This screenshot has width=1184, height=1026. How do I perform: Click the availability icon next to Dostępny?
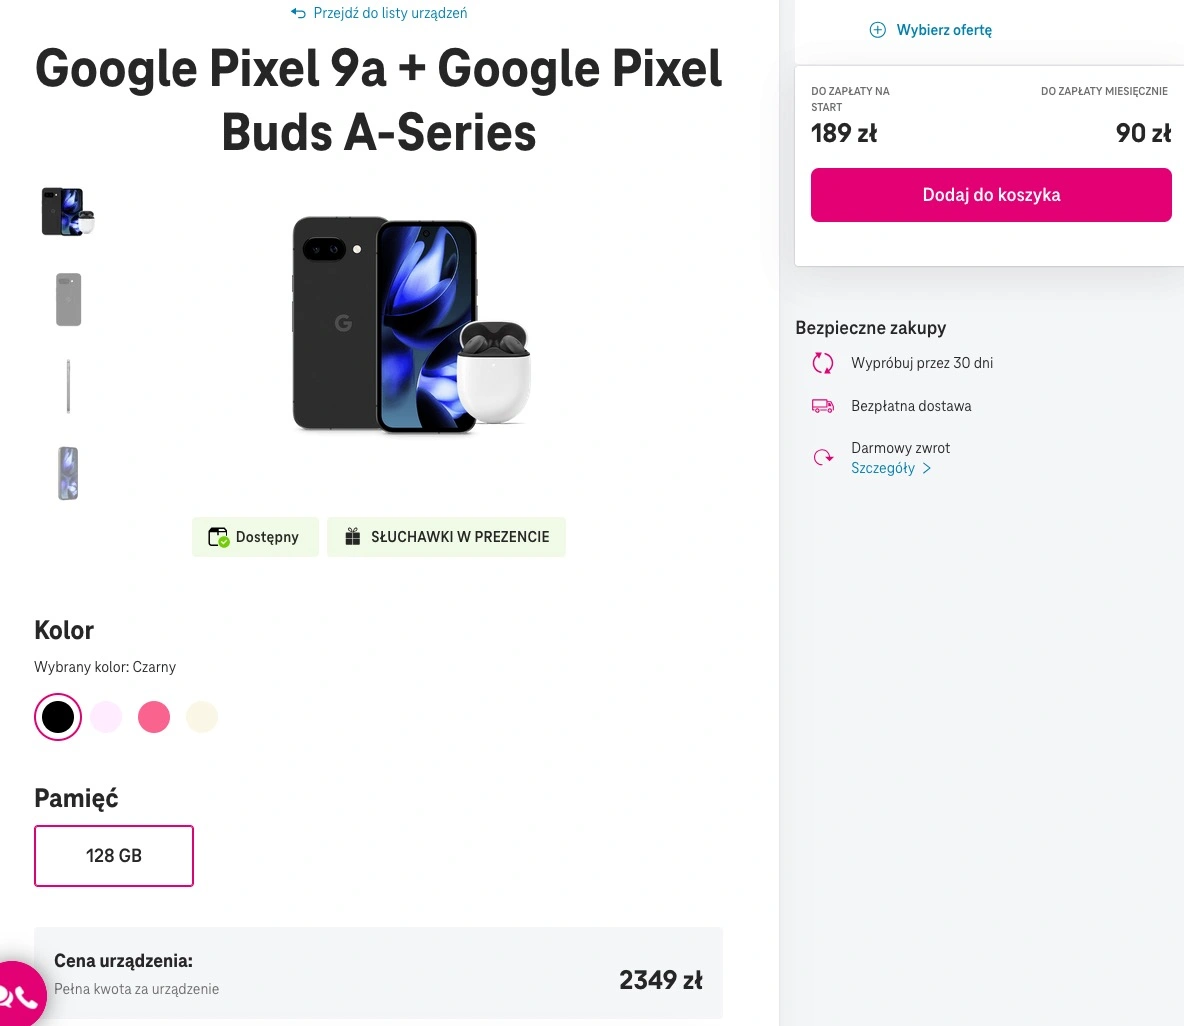pos(218,537)
